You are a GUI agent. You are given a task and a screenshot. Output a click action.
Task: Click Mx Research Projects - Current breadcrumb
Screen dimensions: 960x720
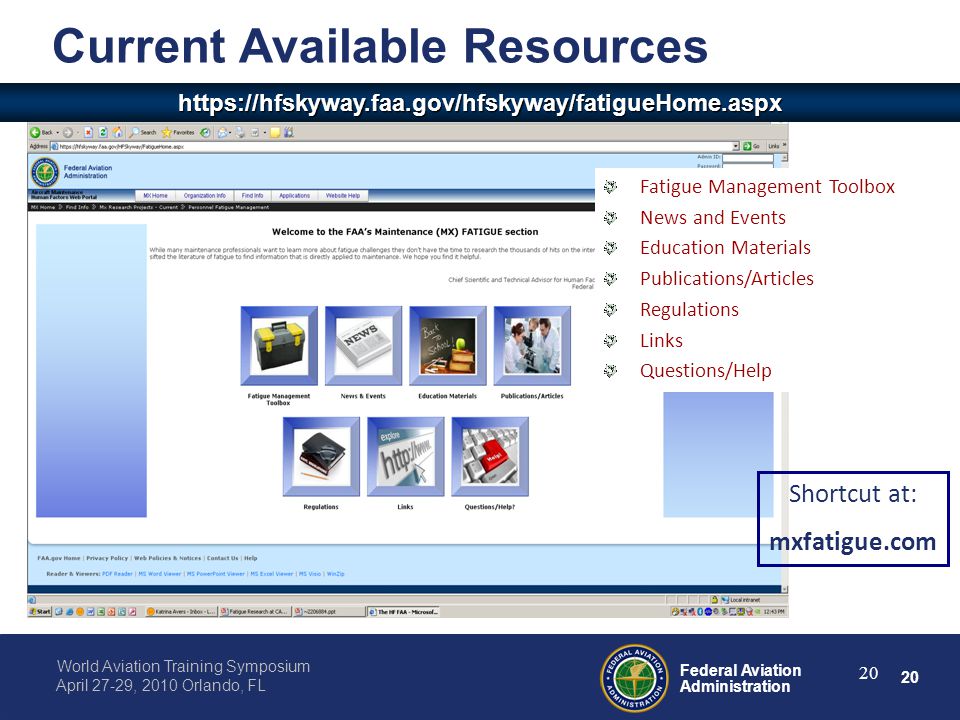138,207
